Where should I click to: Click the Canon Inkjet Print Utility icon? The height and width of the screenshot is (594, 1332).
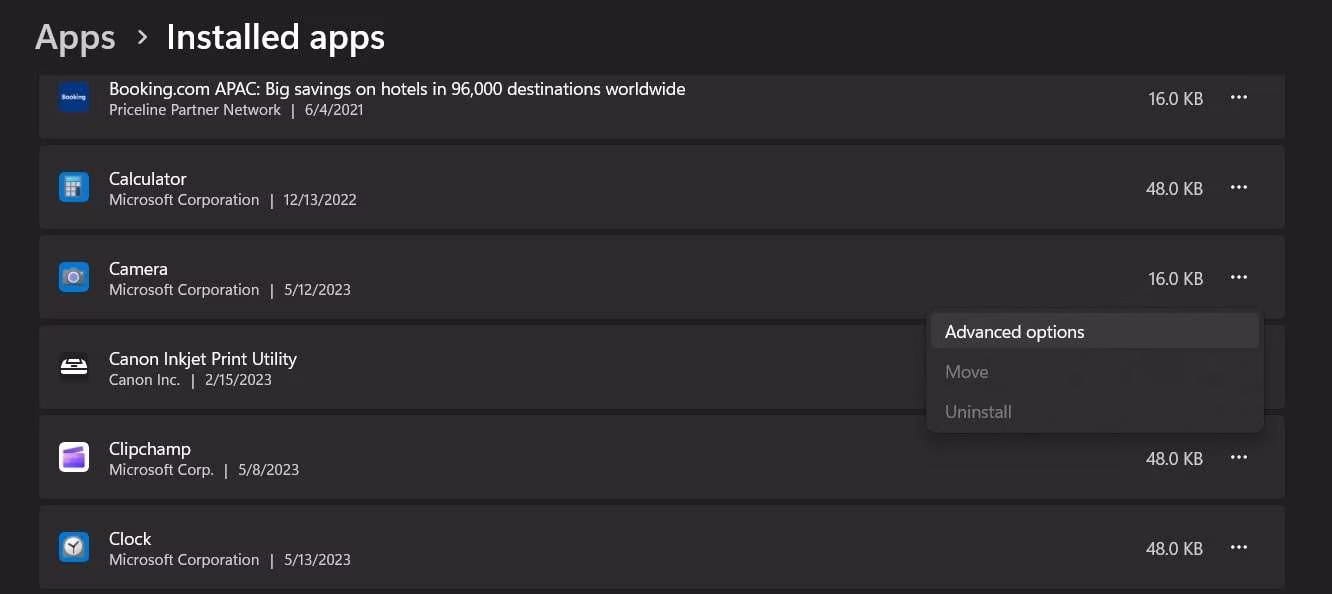(x=74, y=368)
